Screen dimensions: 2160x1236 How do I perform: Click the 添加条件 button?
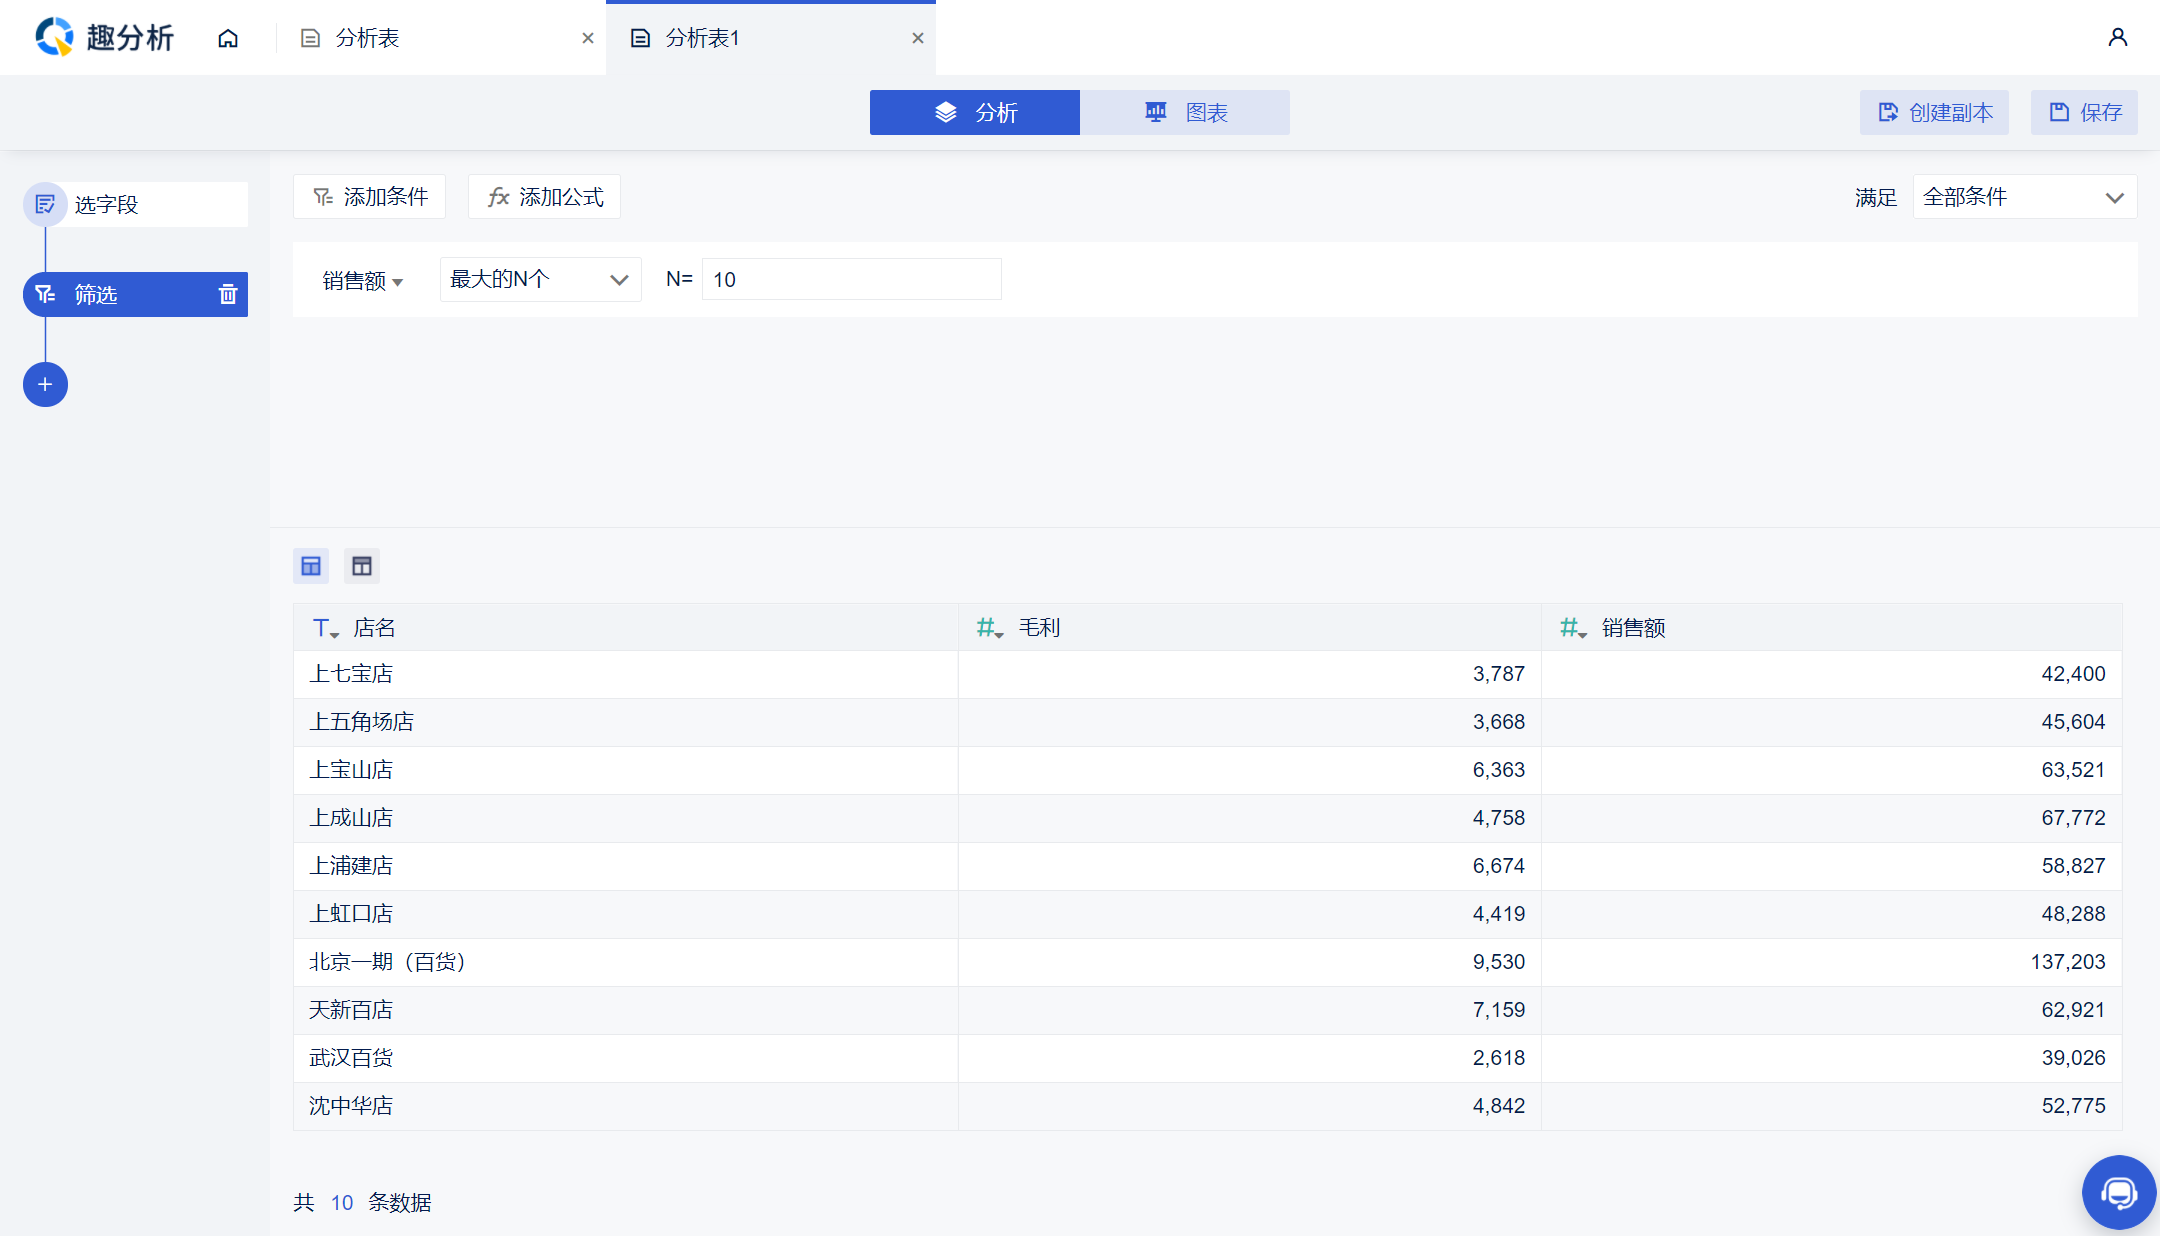coord(370,197)
